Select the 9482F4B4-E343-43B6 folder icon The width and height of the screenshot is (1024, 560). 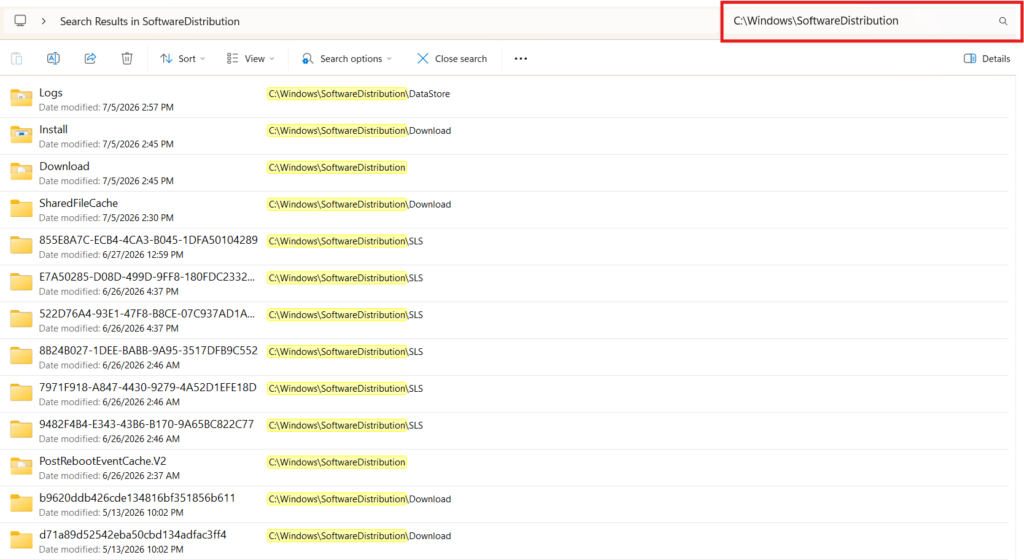coord(21,429)
